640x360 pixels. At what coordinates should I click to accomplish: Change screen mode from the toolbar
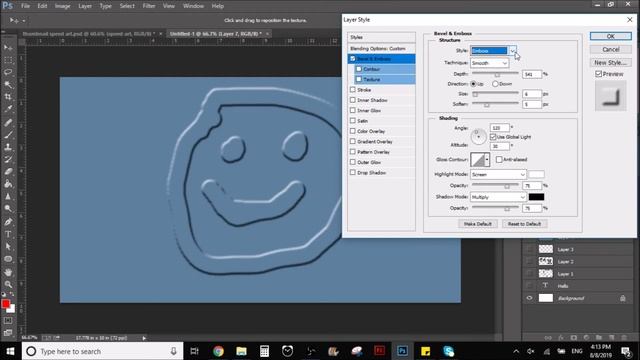(x=8, y=333)
